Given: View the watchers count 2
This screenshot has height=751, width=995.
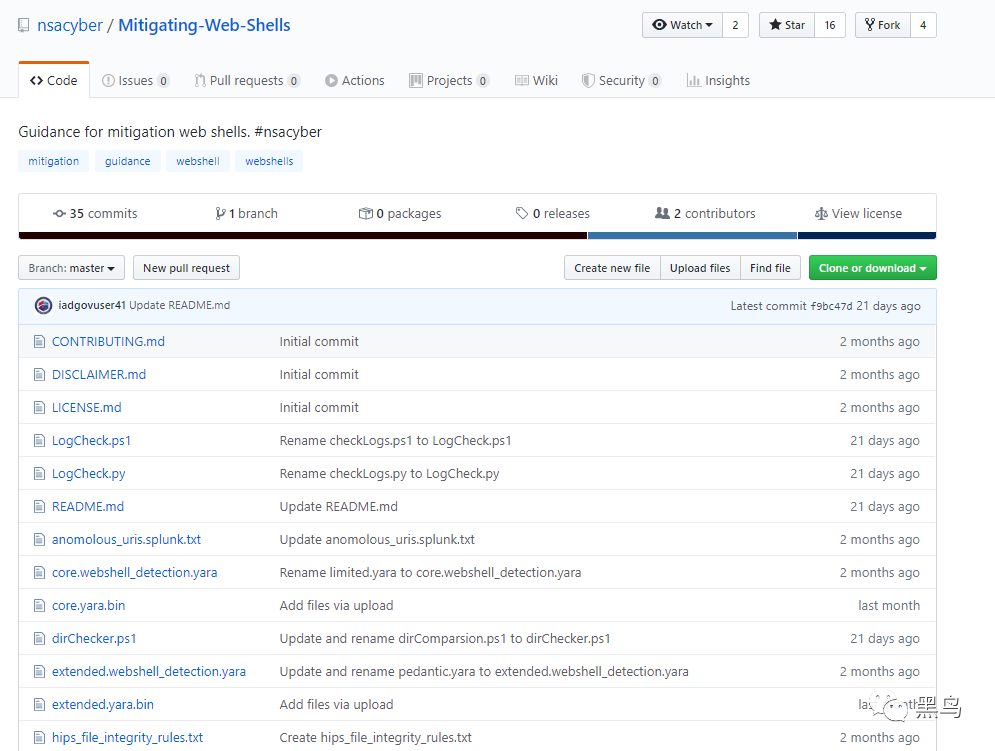Looking at the screenshot, I should (x=735, y=25).
